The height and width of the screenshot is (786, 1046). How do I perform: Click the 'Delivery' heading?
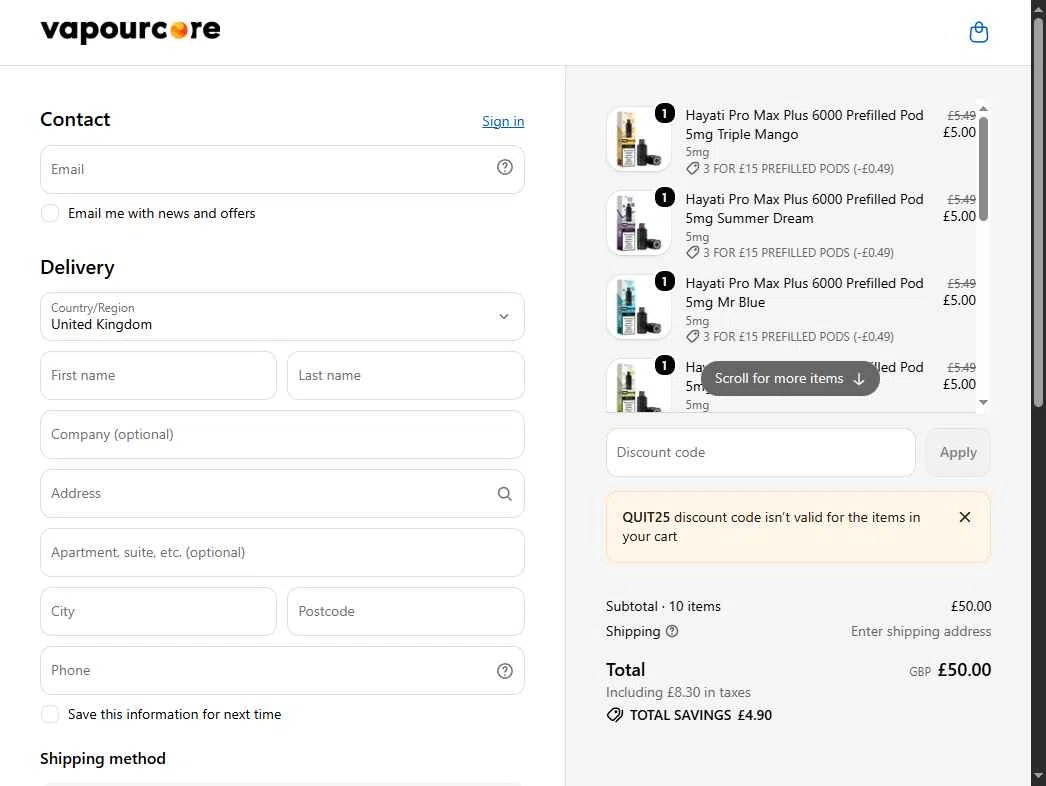point(77,268)
